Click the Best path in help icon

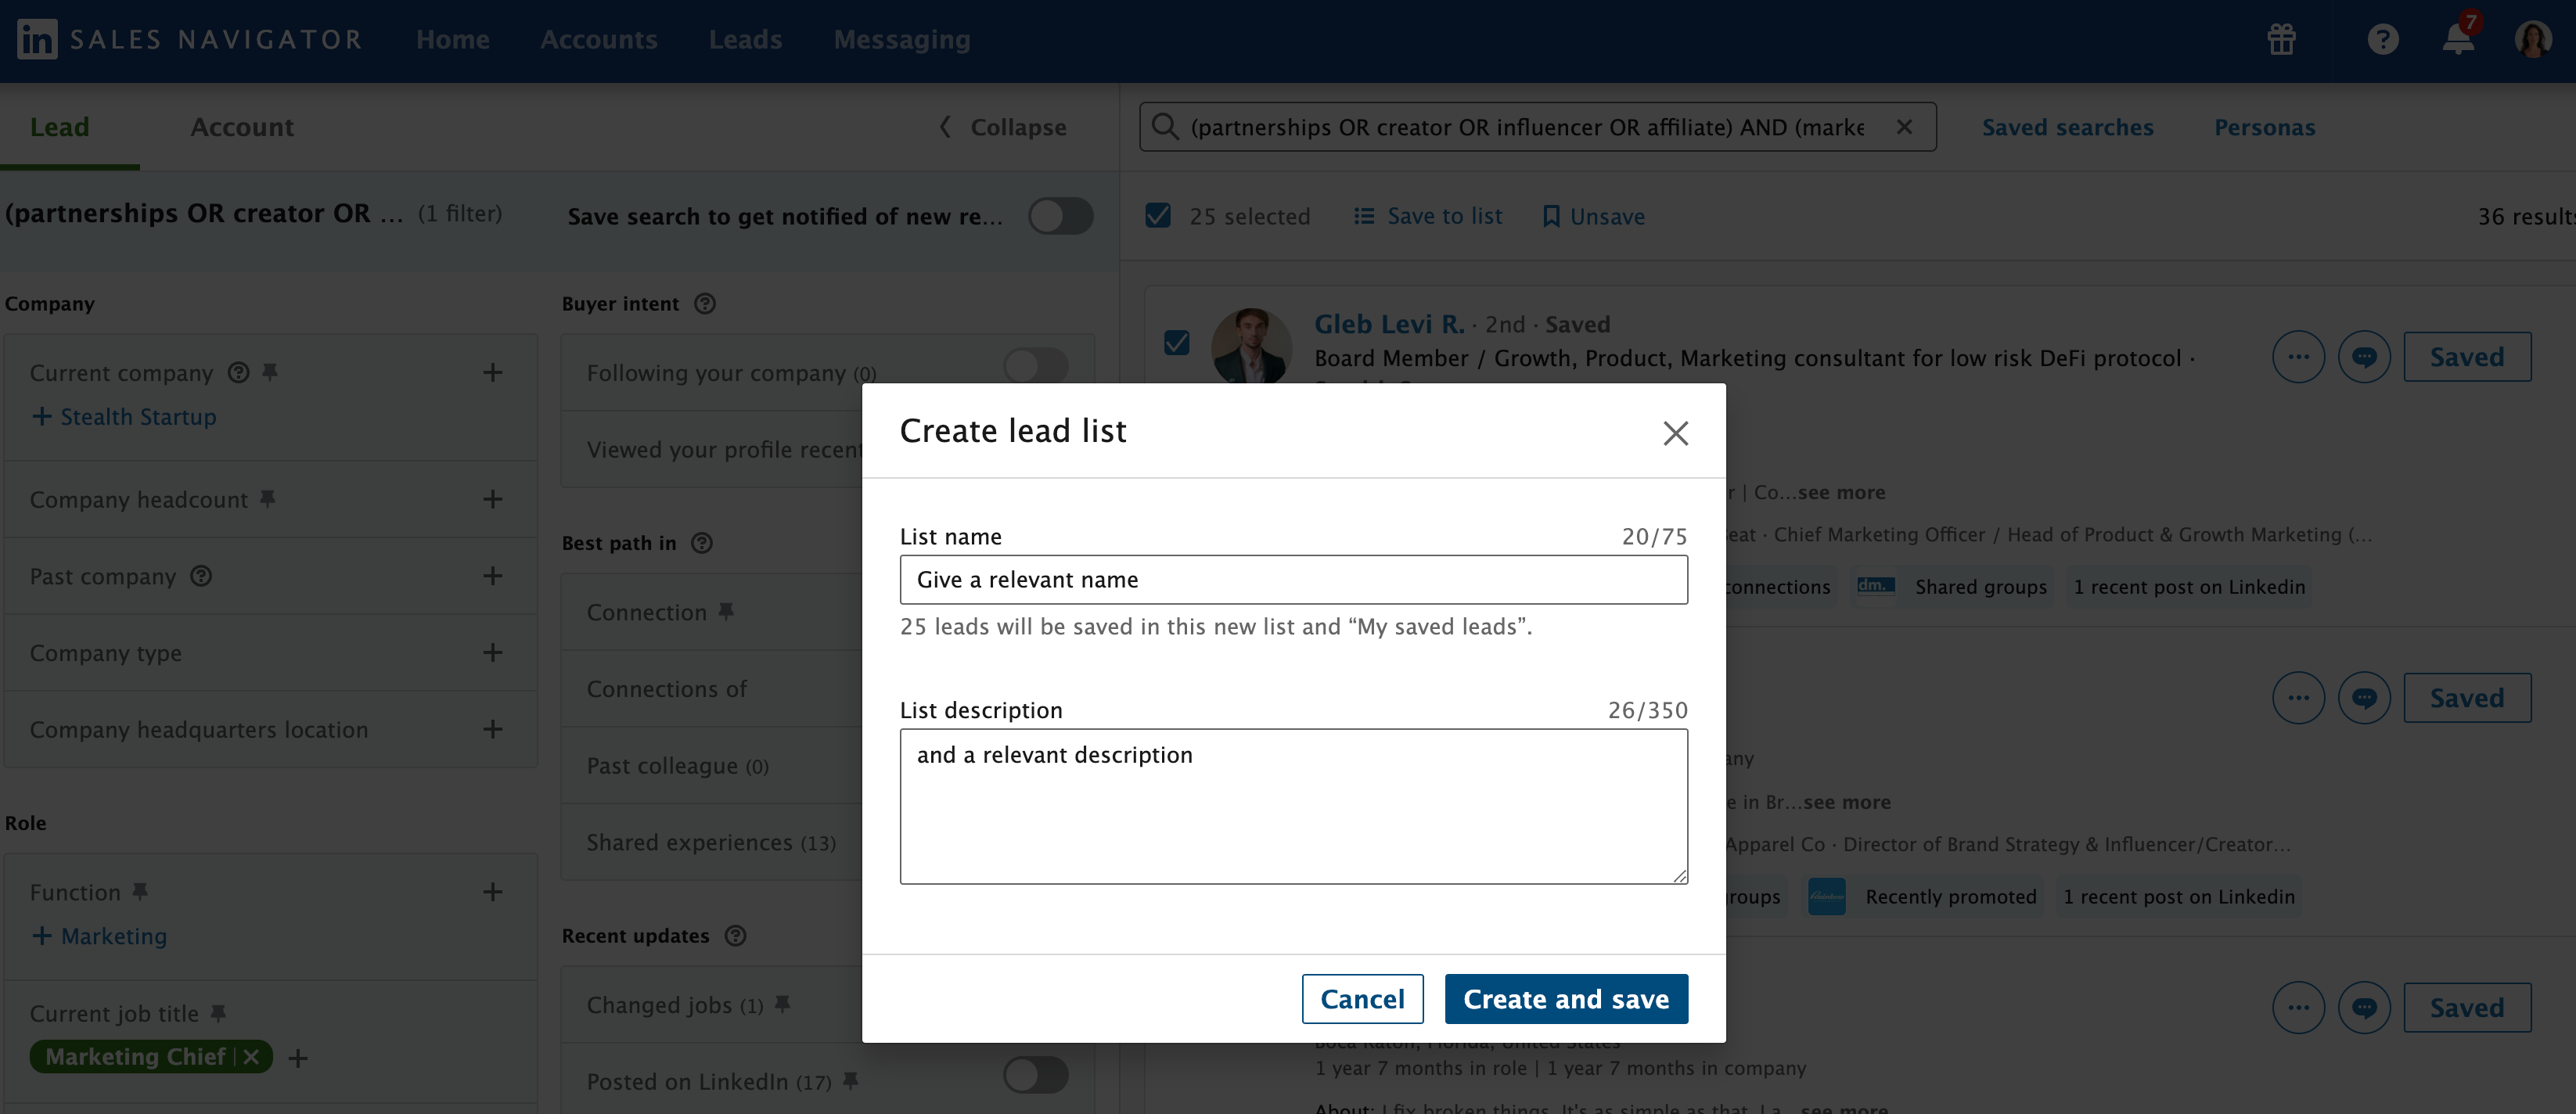pyautogui.click(x=702, y=542)
